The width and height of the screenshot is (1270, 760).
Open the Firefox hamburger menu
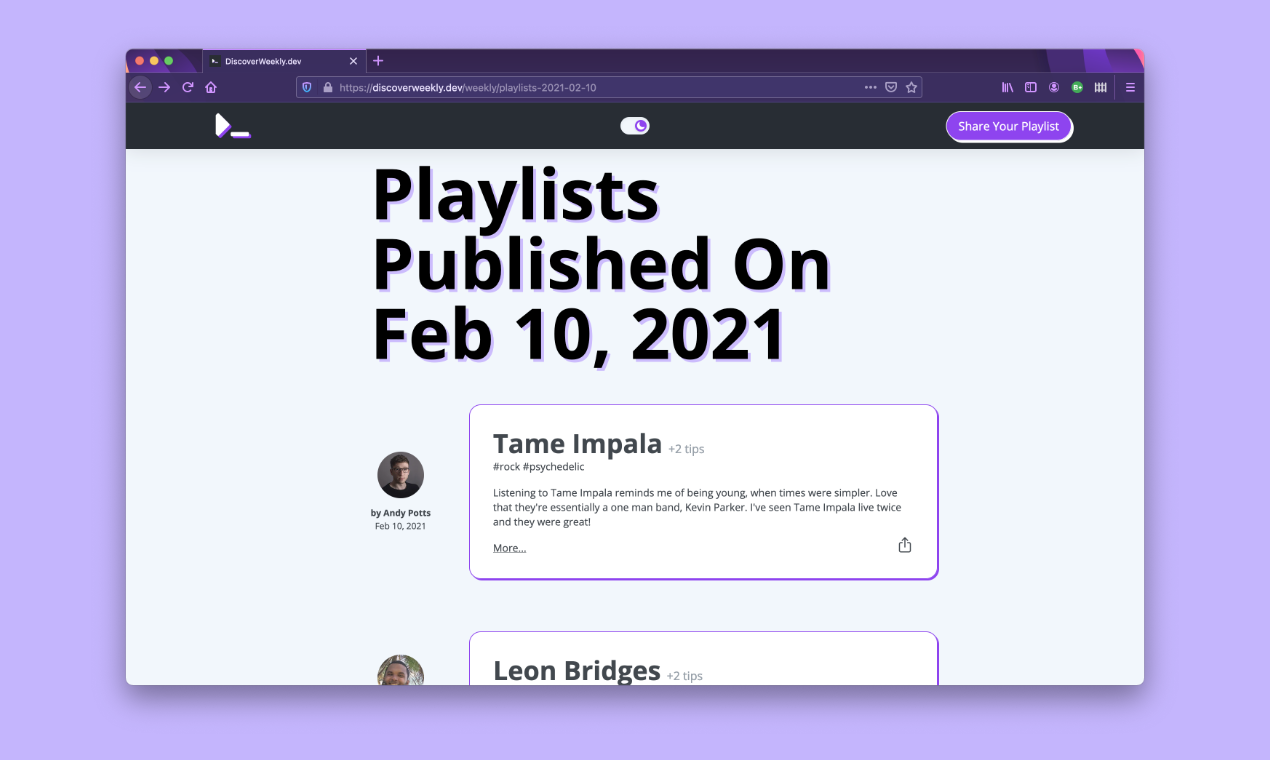[1130, 87]
